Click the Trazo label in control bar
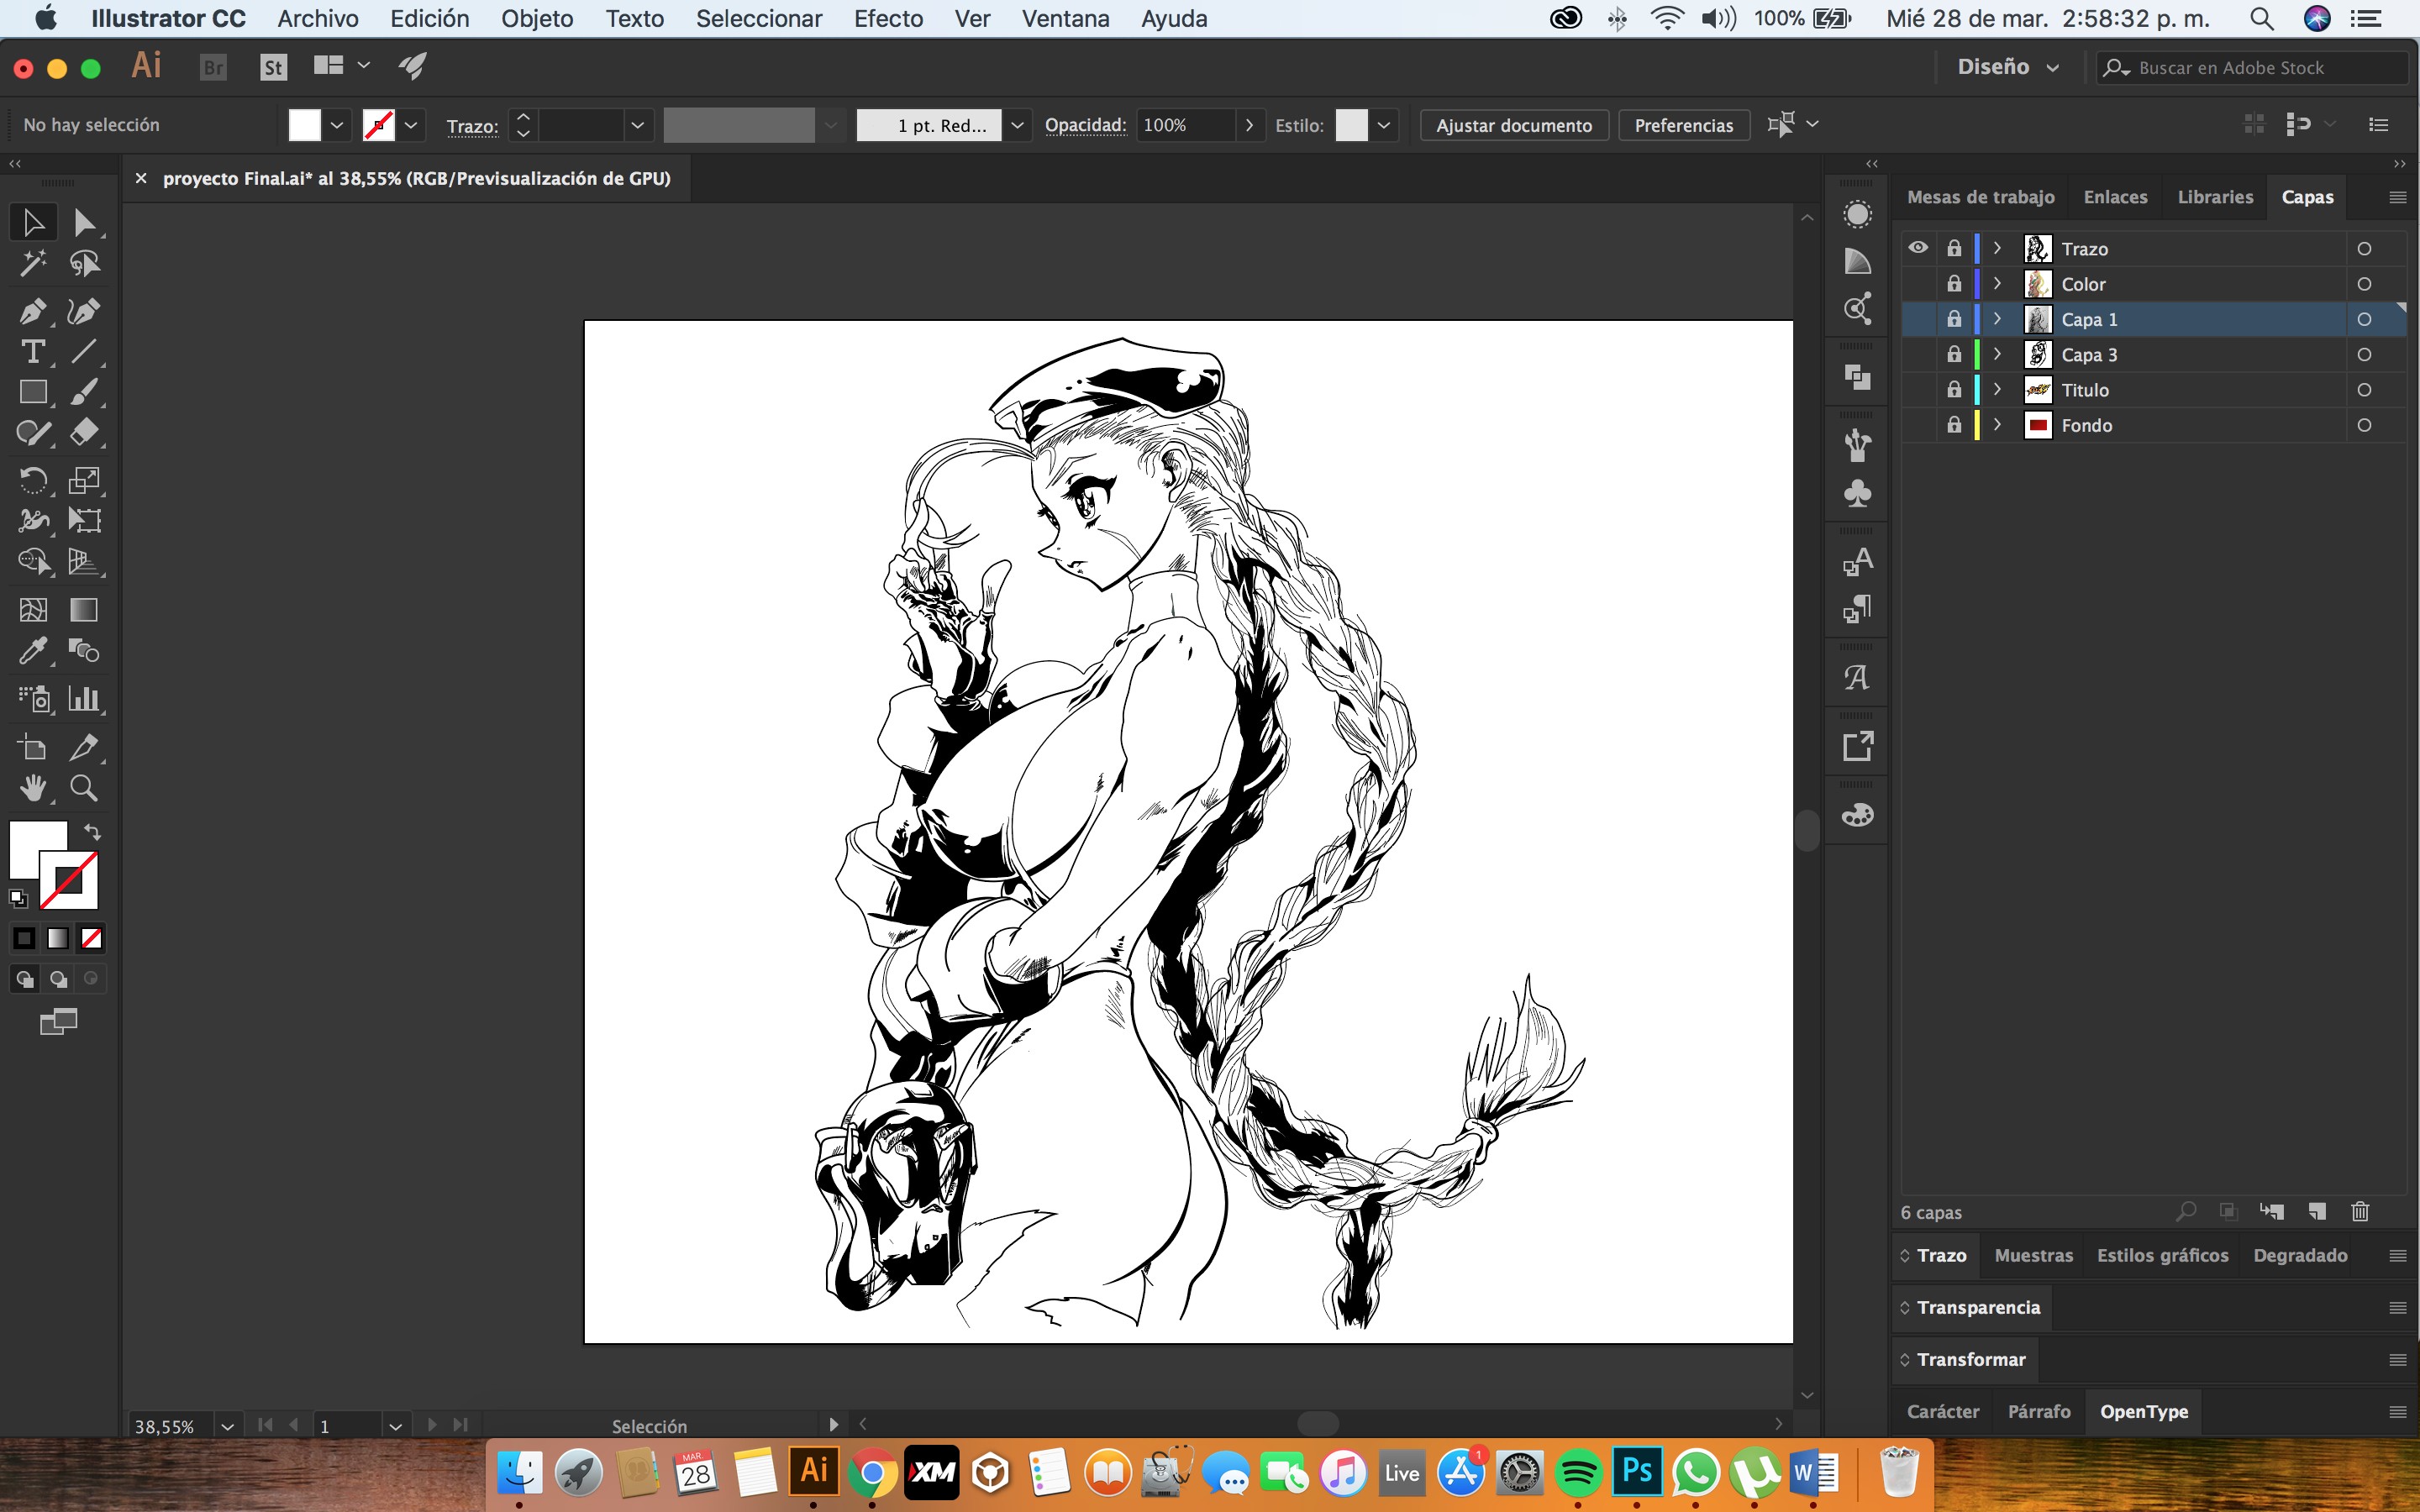This screenshot has height=1512, width=2420. [x=472, y=126]
